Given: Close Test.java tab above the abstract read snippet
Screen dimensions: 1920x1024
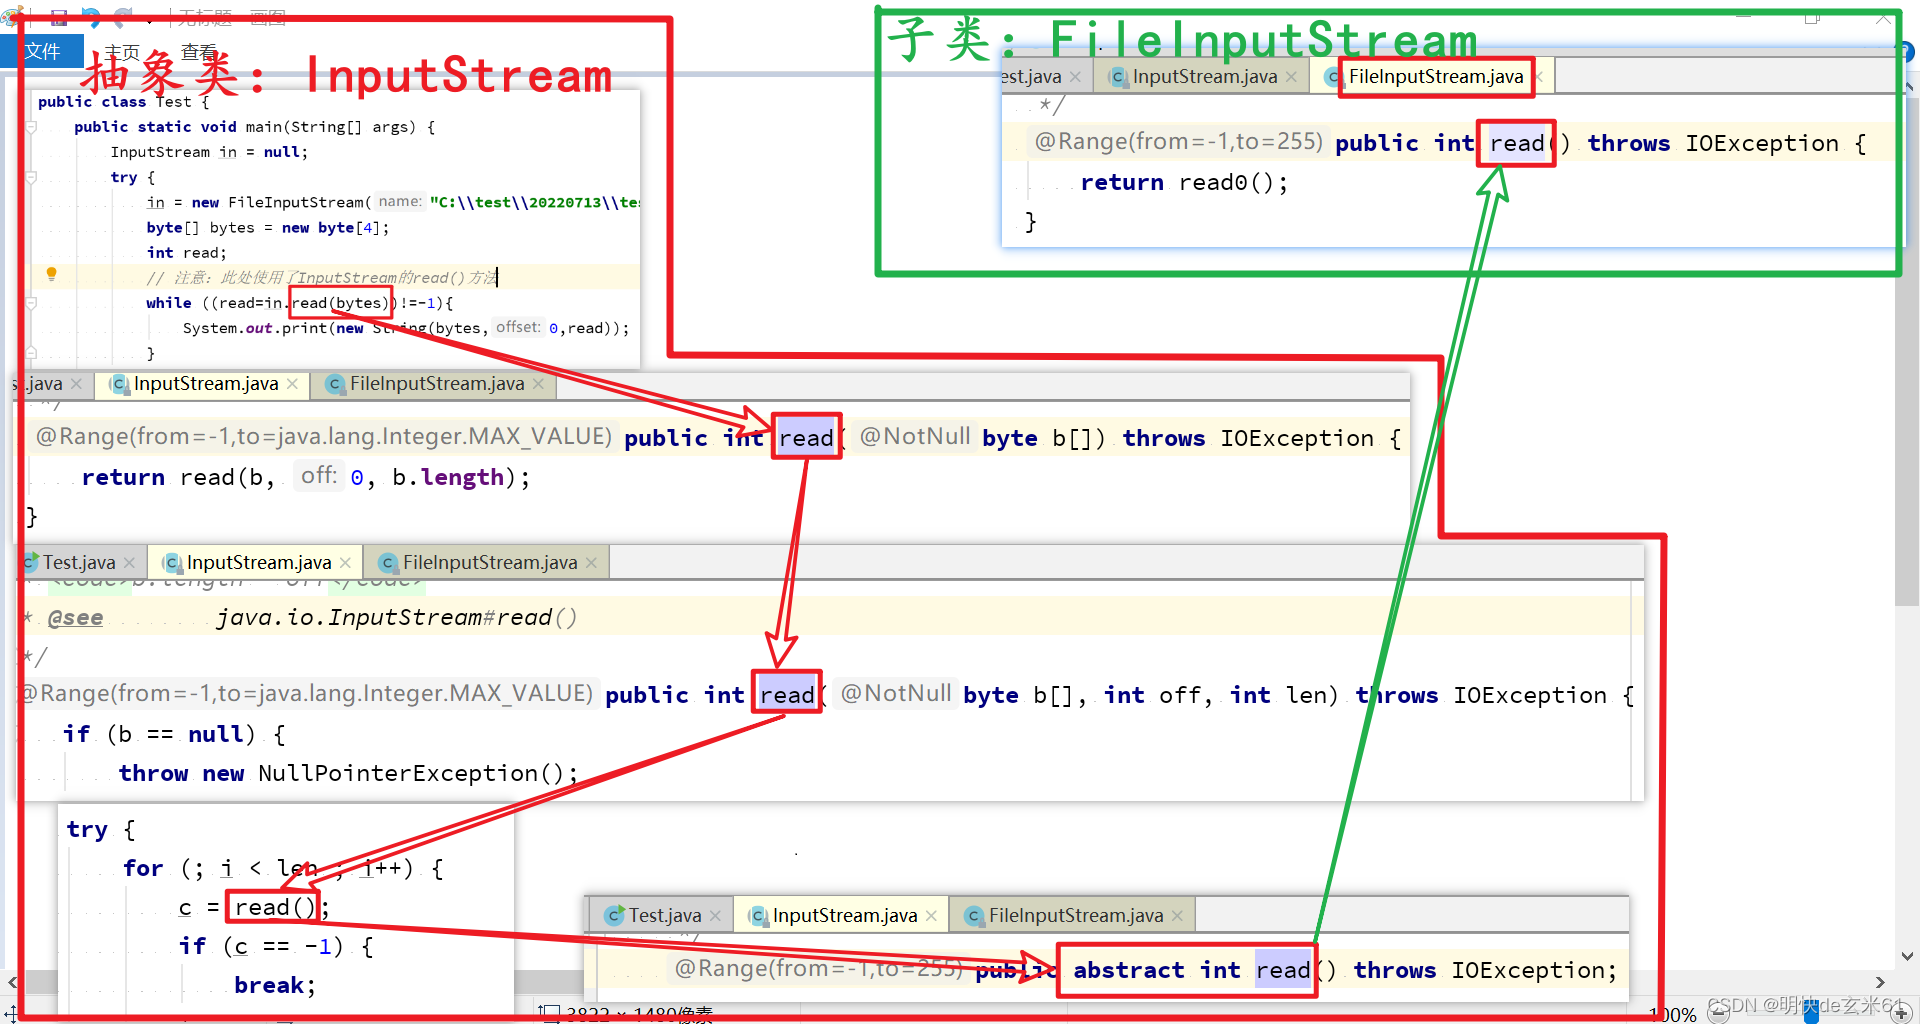Looking at the screenshot, I should [x=715, y=916].
